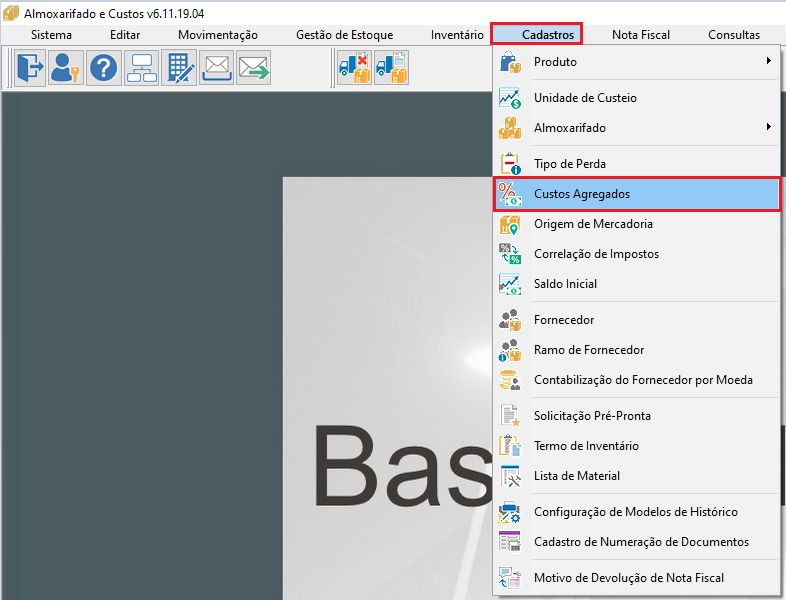The width and height of the screenshot is (786, 600).
Task: Open Lista de Material entry
Action: (637, 476)
